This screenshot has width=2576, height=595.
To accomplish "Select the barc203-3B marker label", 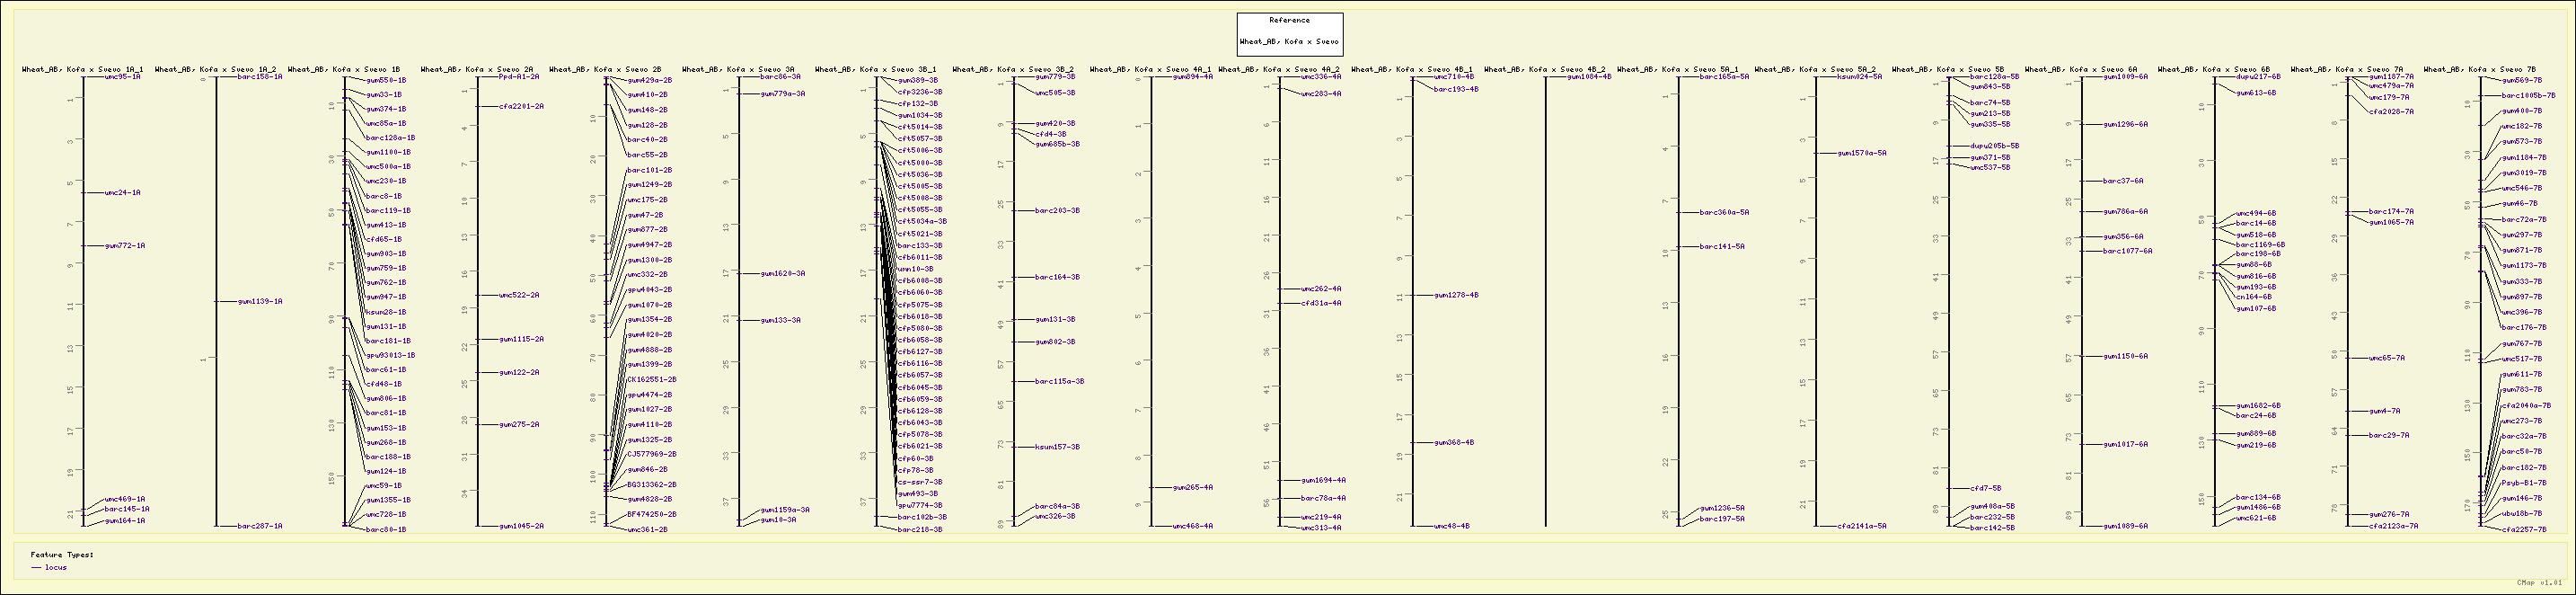I will click(x=1057, y=211).
